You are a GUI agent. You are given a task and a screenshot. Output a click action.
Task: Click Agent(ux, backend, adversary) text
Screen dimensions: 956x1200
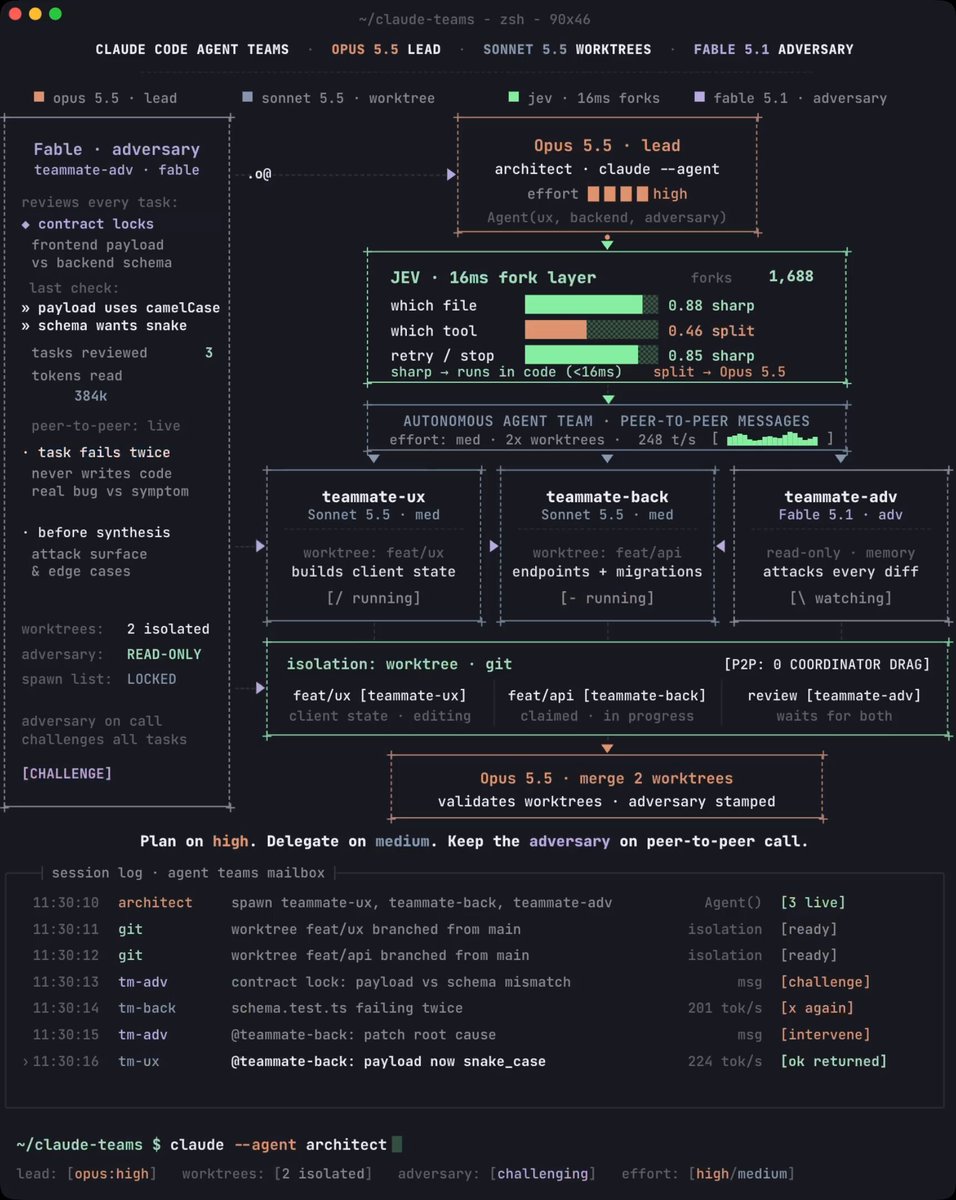tap(607, 217)
